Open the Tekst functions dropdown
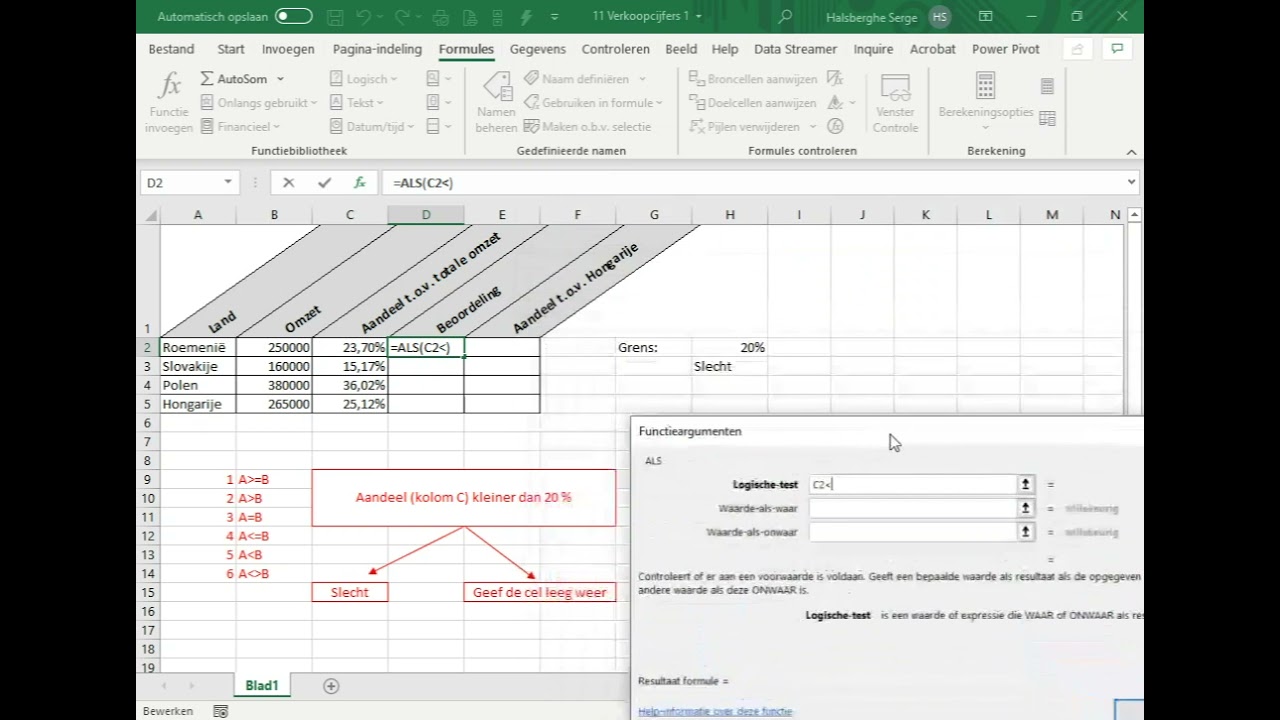Screen dimensions: 1280x720 357,103
